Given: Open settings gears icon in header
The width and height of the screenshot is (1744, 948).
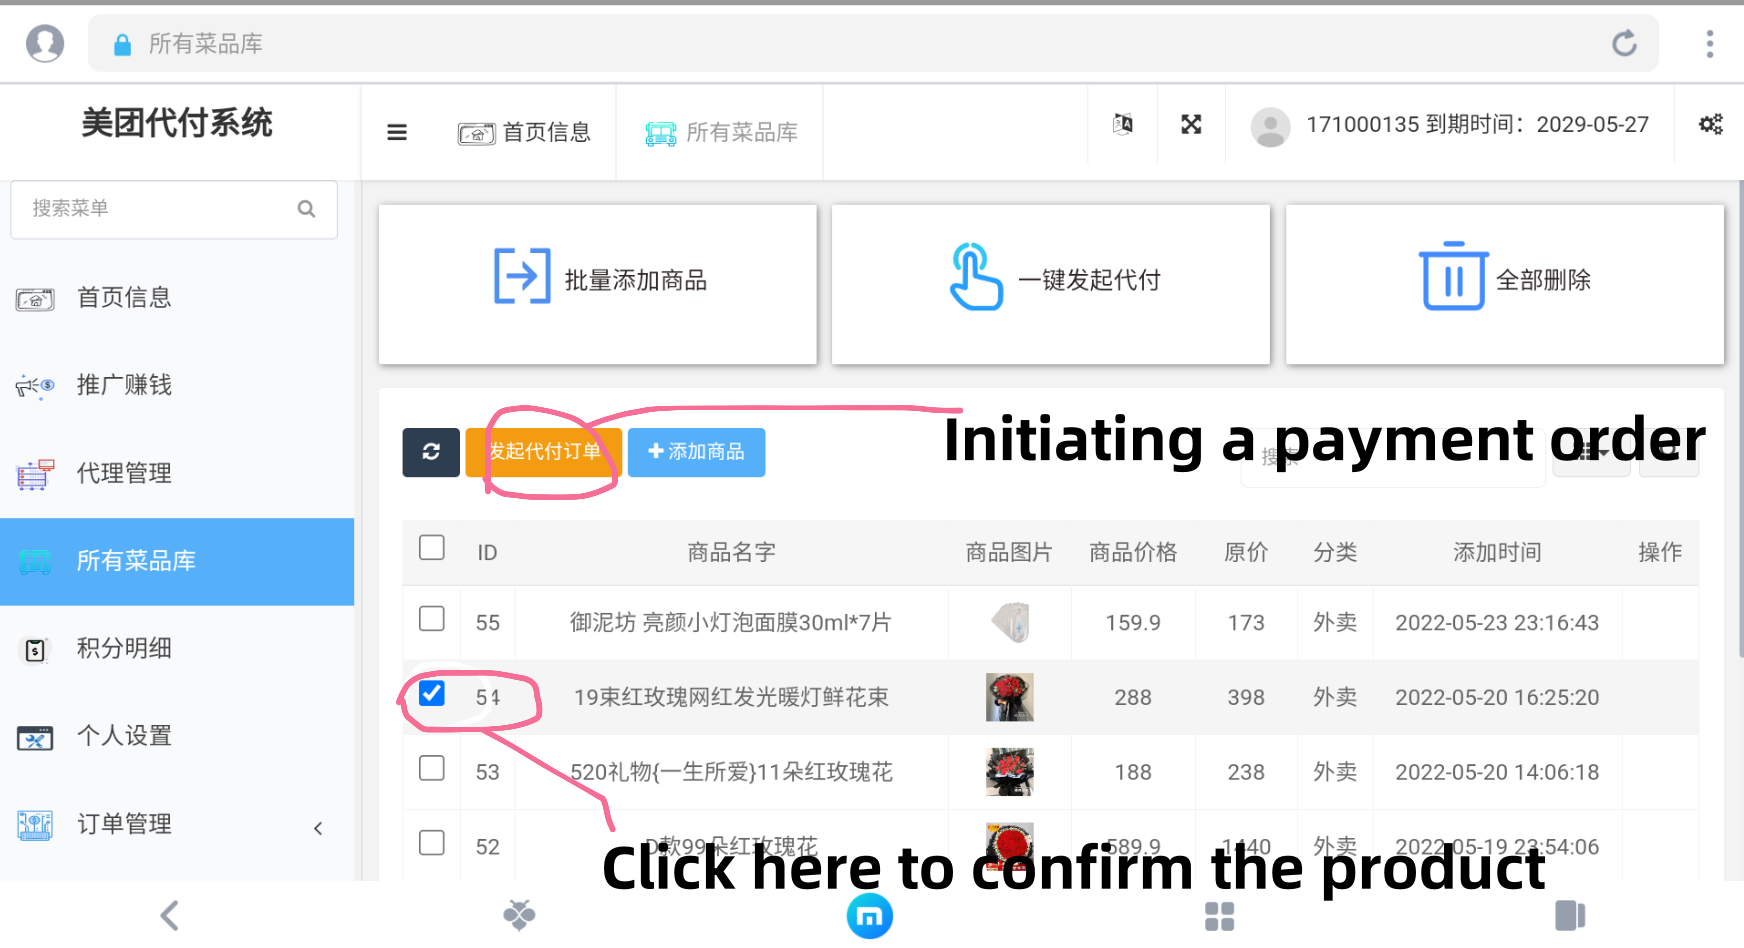Looking at the screenshot, I should [x=1711, y=124].
